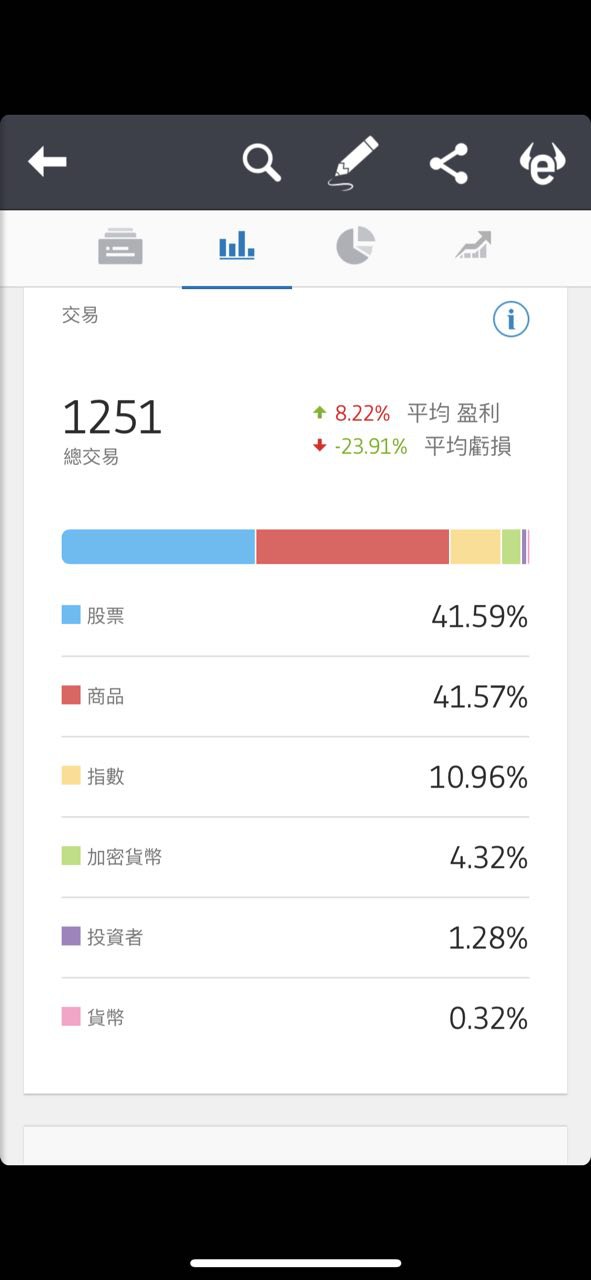Viewport: 591px width, 1280px height.
Task: Tap the 1251 總交易 total figure
Action: [x=111, y=430]
